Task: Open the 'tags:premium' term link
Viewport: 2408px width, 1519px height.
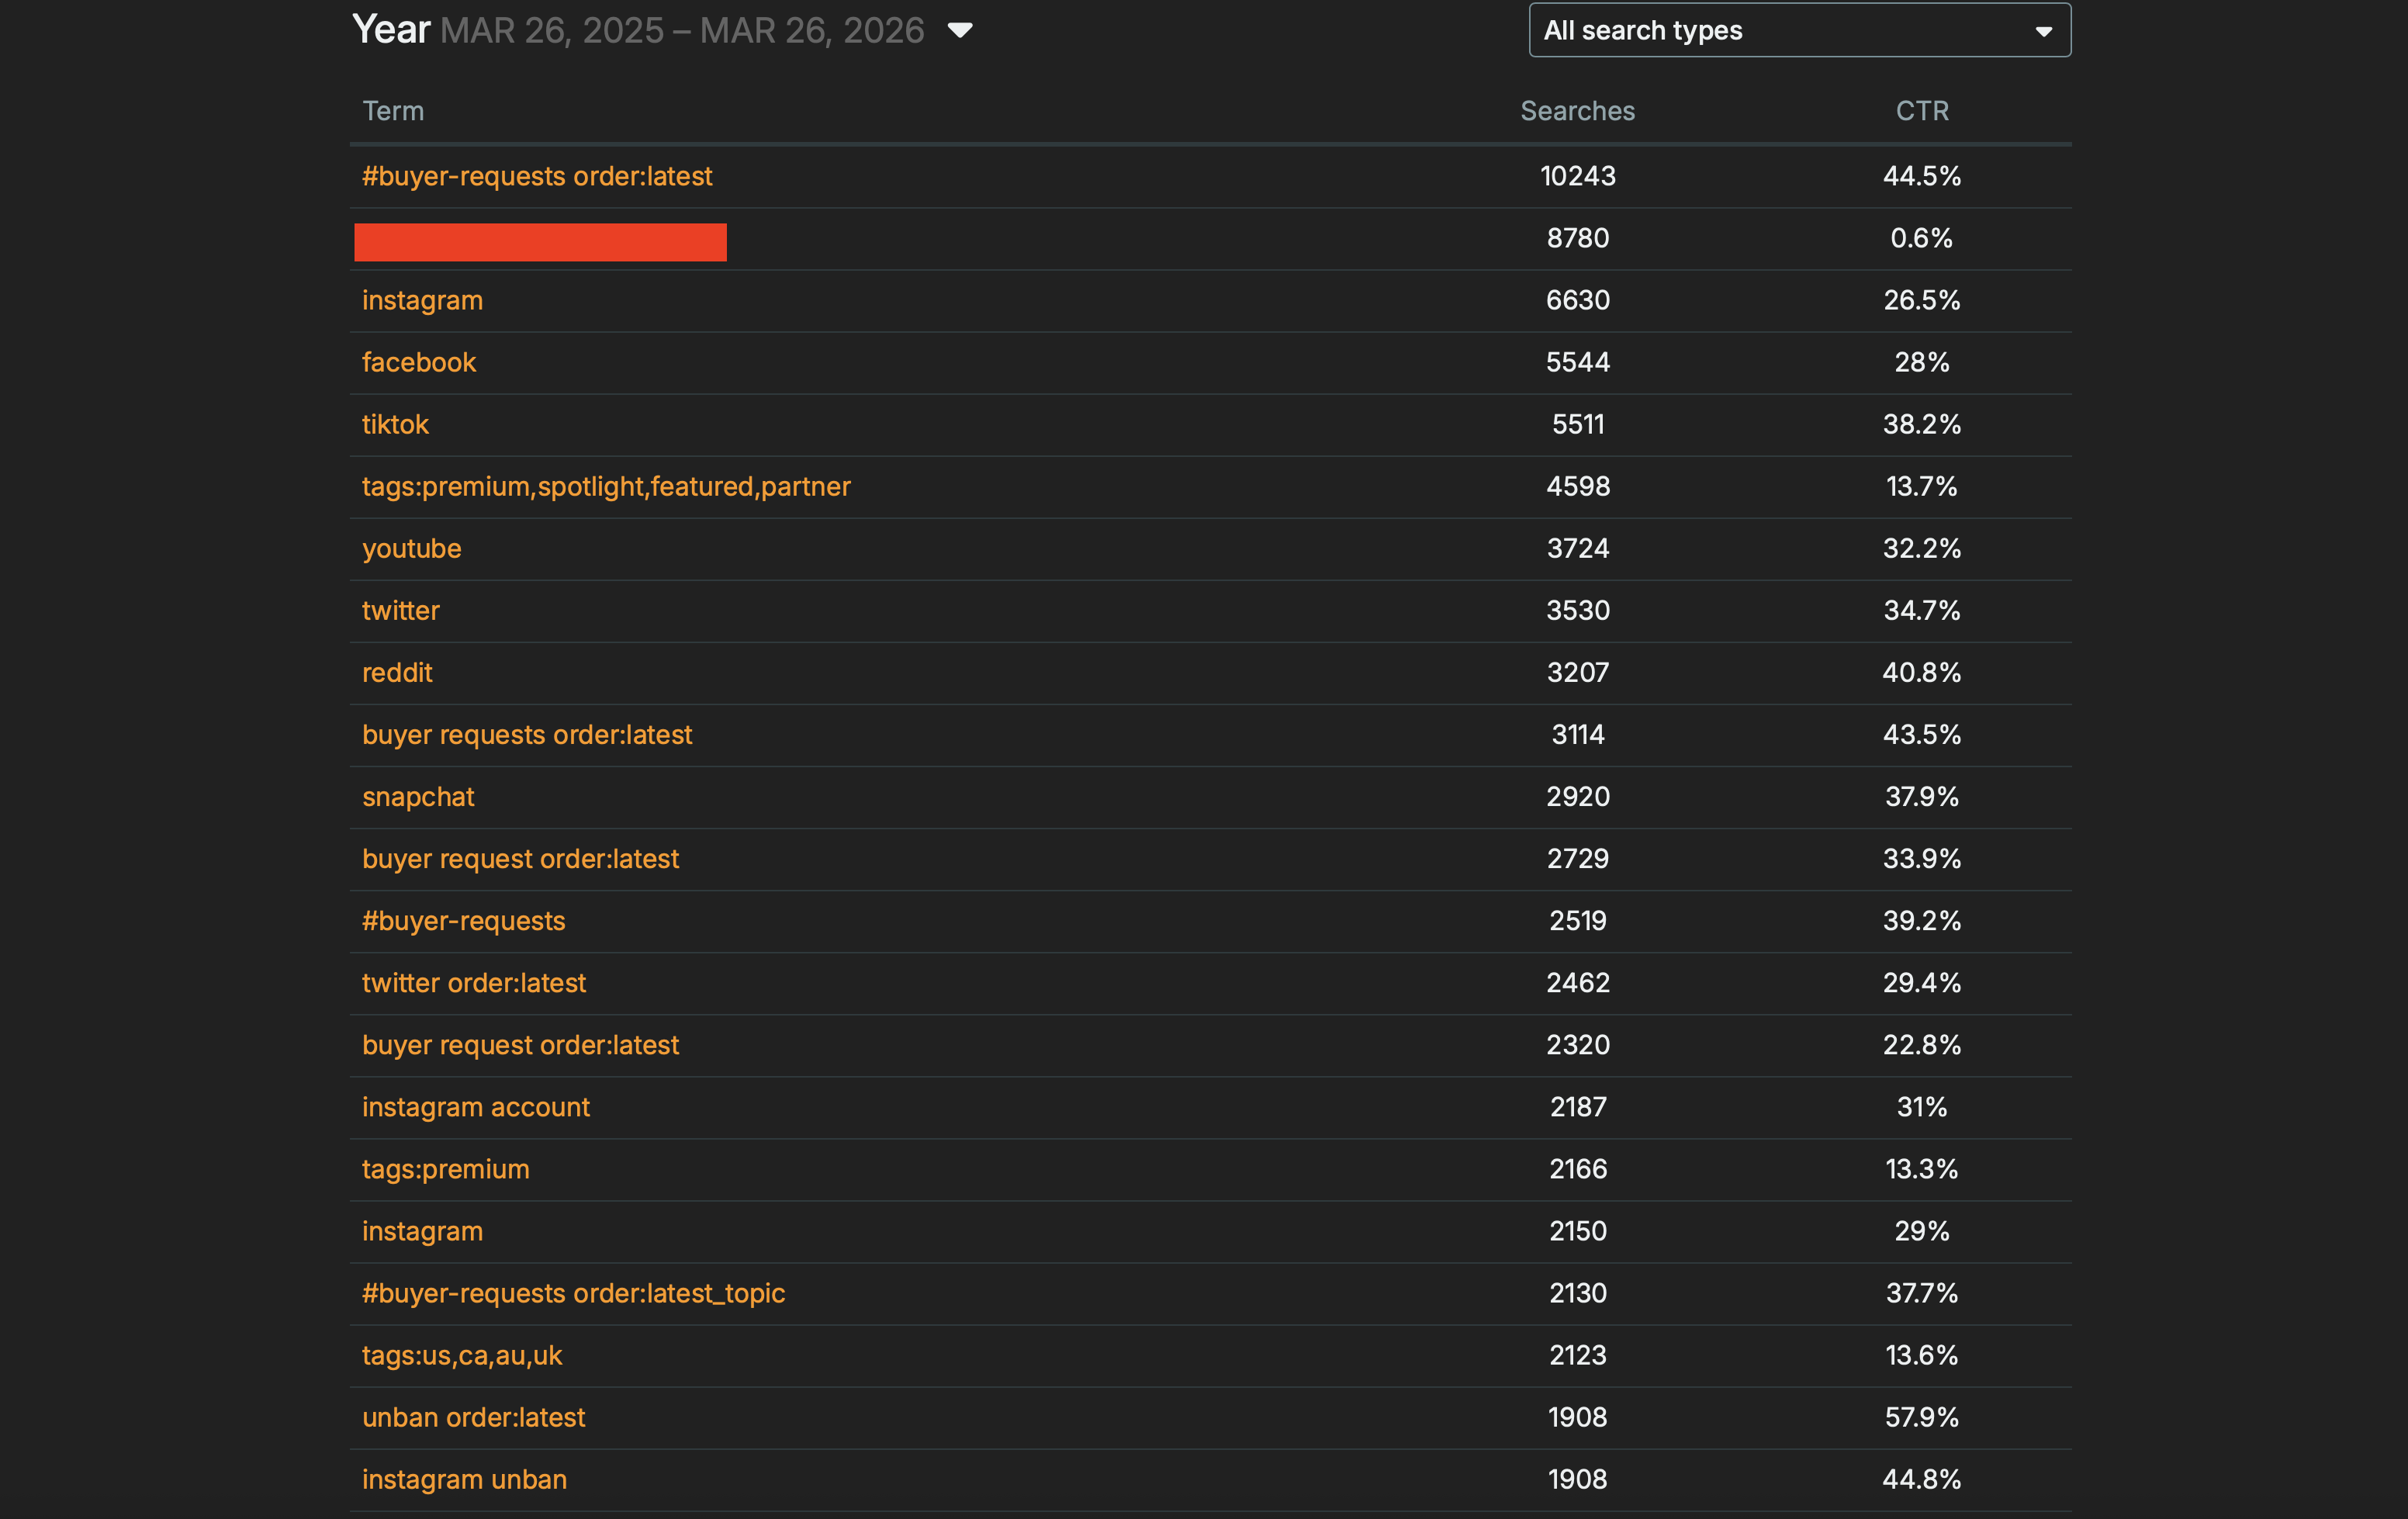Action: point(446,1169)
